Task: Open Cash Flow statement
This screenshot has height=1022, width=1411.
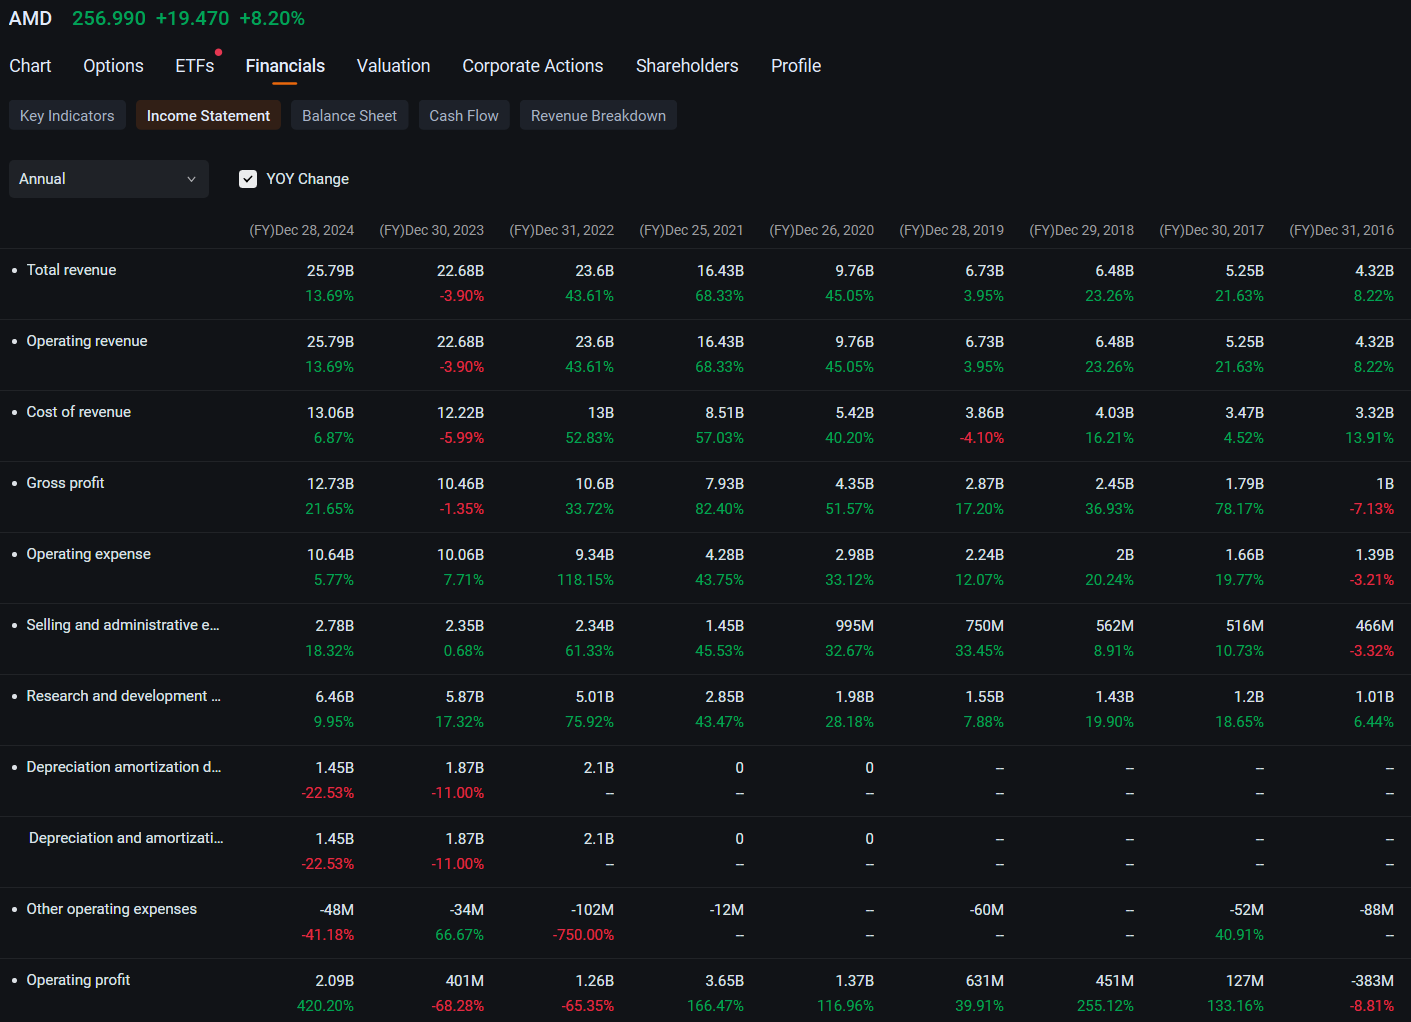Action: pyautogui.click(x=464, y=116)
